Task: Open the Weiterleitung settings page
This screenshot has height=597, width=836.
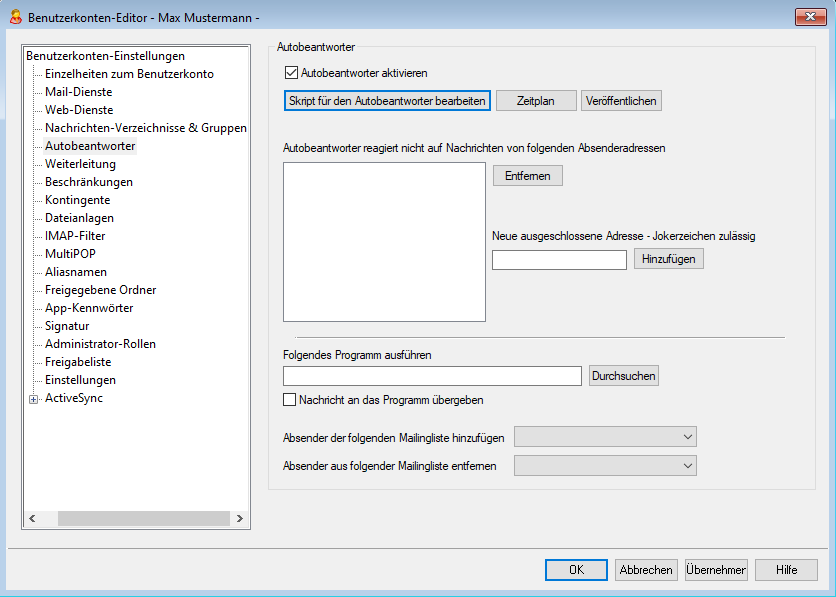Action: (80, 164)
